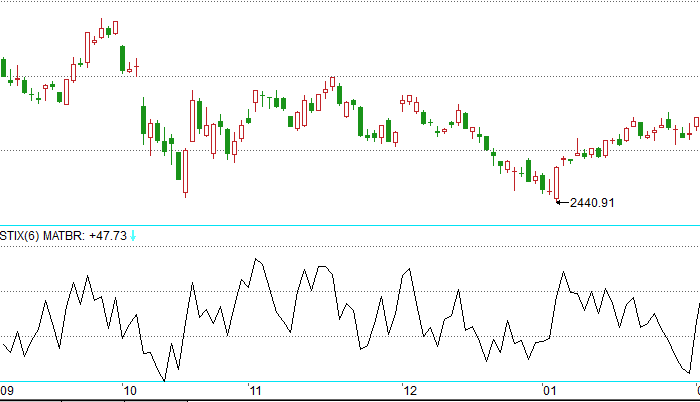Click the '12 date marker on time axis
This screenshot has height=402, width=700.
(x=407, y=390)
